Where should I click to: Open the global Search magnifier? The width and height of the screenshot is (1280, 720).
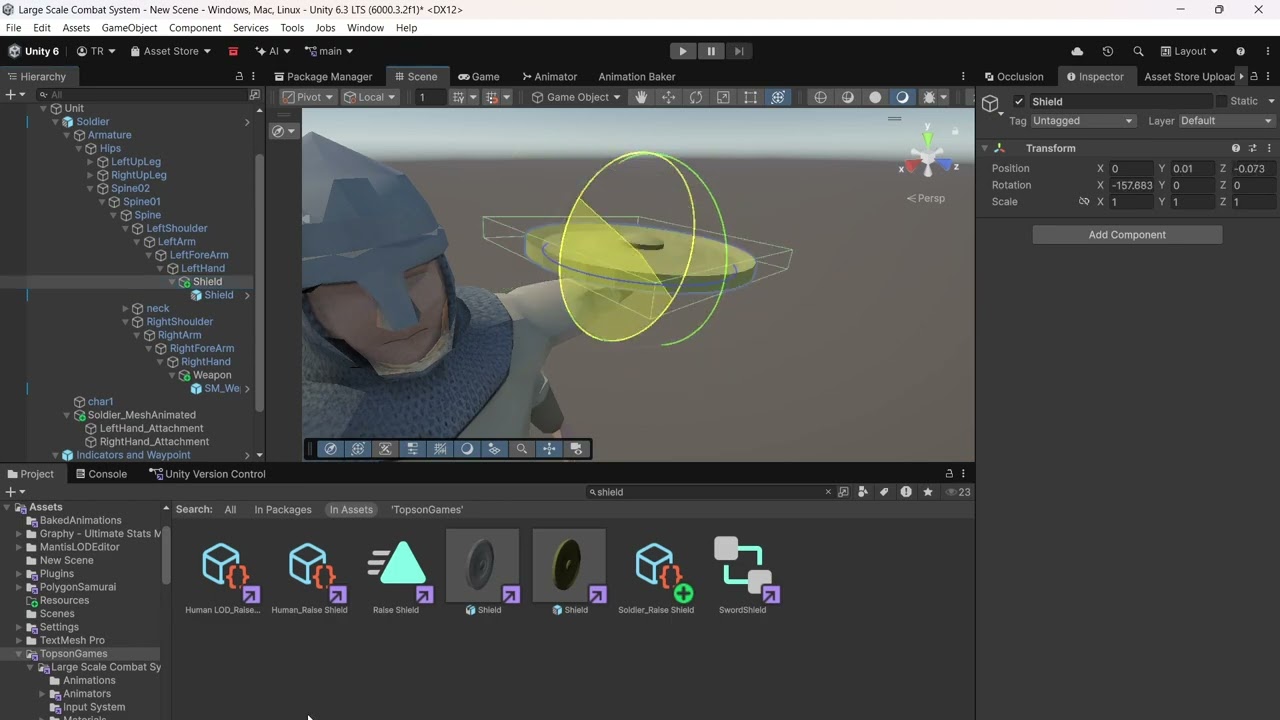tap(1138, 51)
